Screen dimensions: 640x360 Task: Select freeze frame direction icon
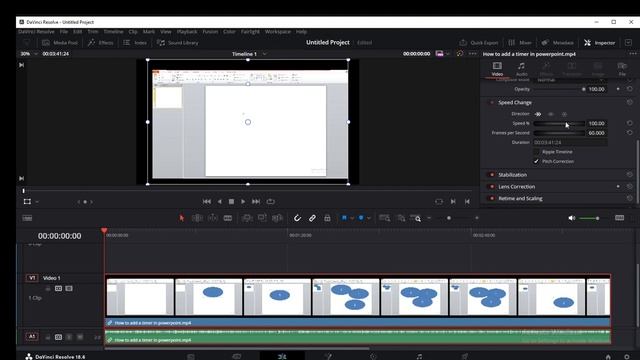point(564,114)
